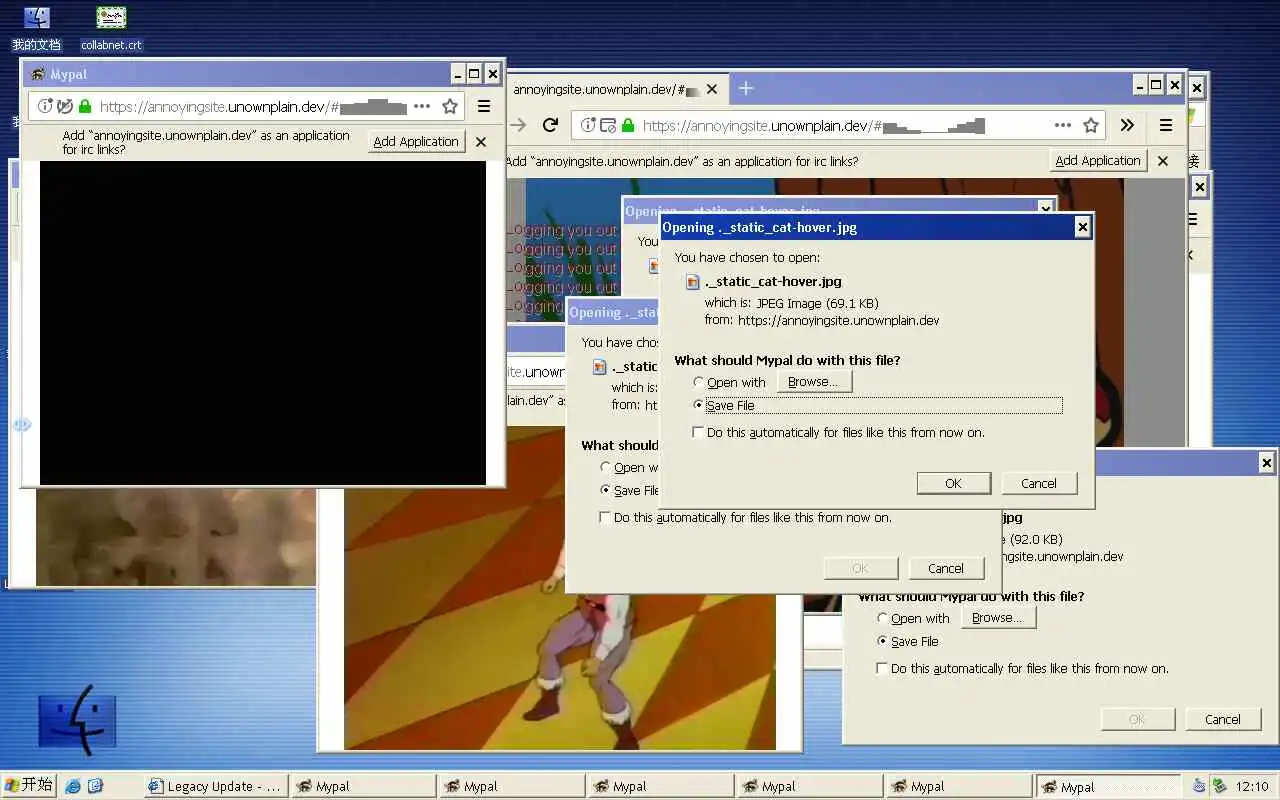
Task: Dismiss irc notification bar in small Mypal window
Action: click(x=481, y=142)
